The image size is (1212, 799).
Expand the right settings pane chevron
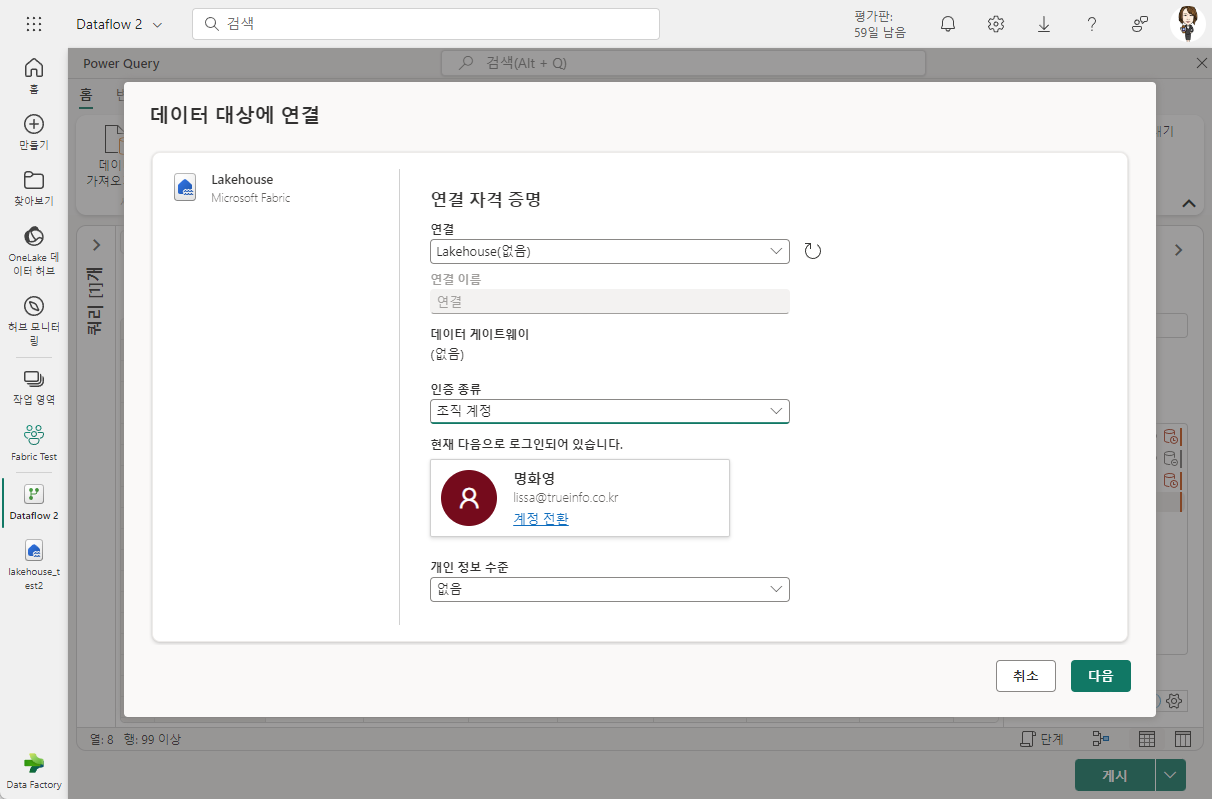click(x=1179, y=250)
